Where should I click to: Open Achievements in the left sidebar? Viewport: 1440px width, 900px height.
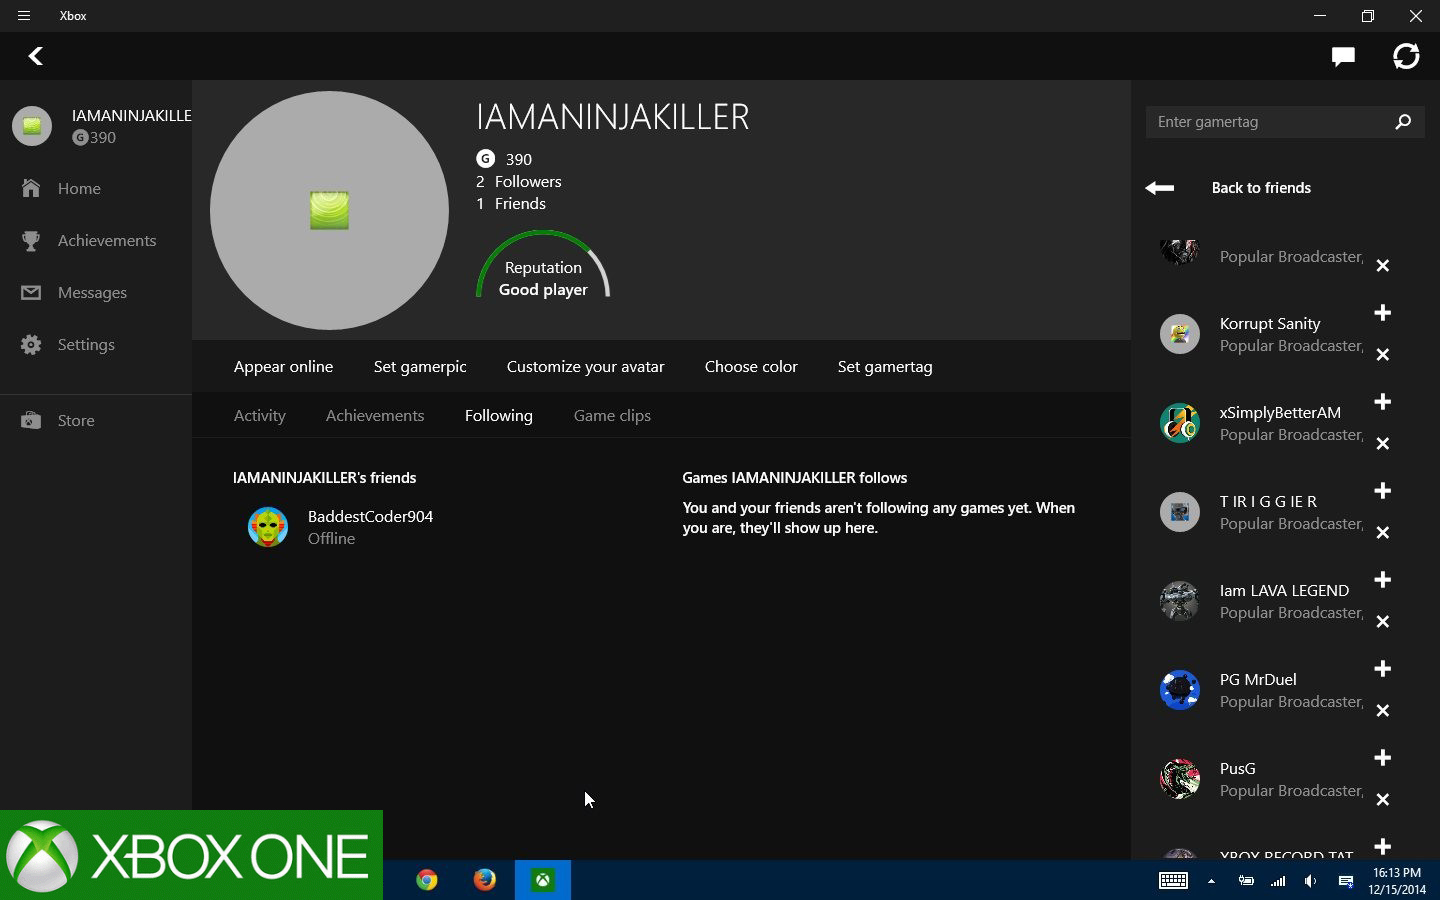click(106, 241)
